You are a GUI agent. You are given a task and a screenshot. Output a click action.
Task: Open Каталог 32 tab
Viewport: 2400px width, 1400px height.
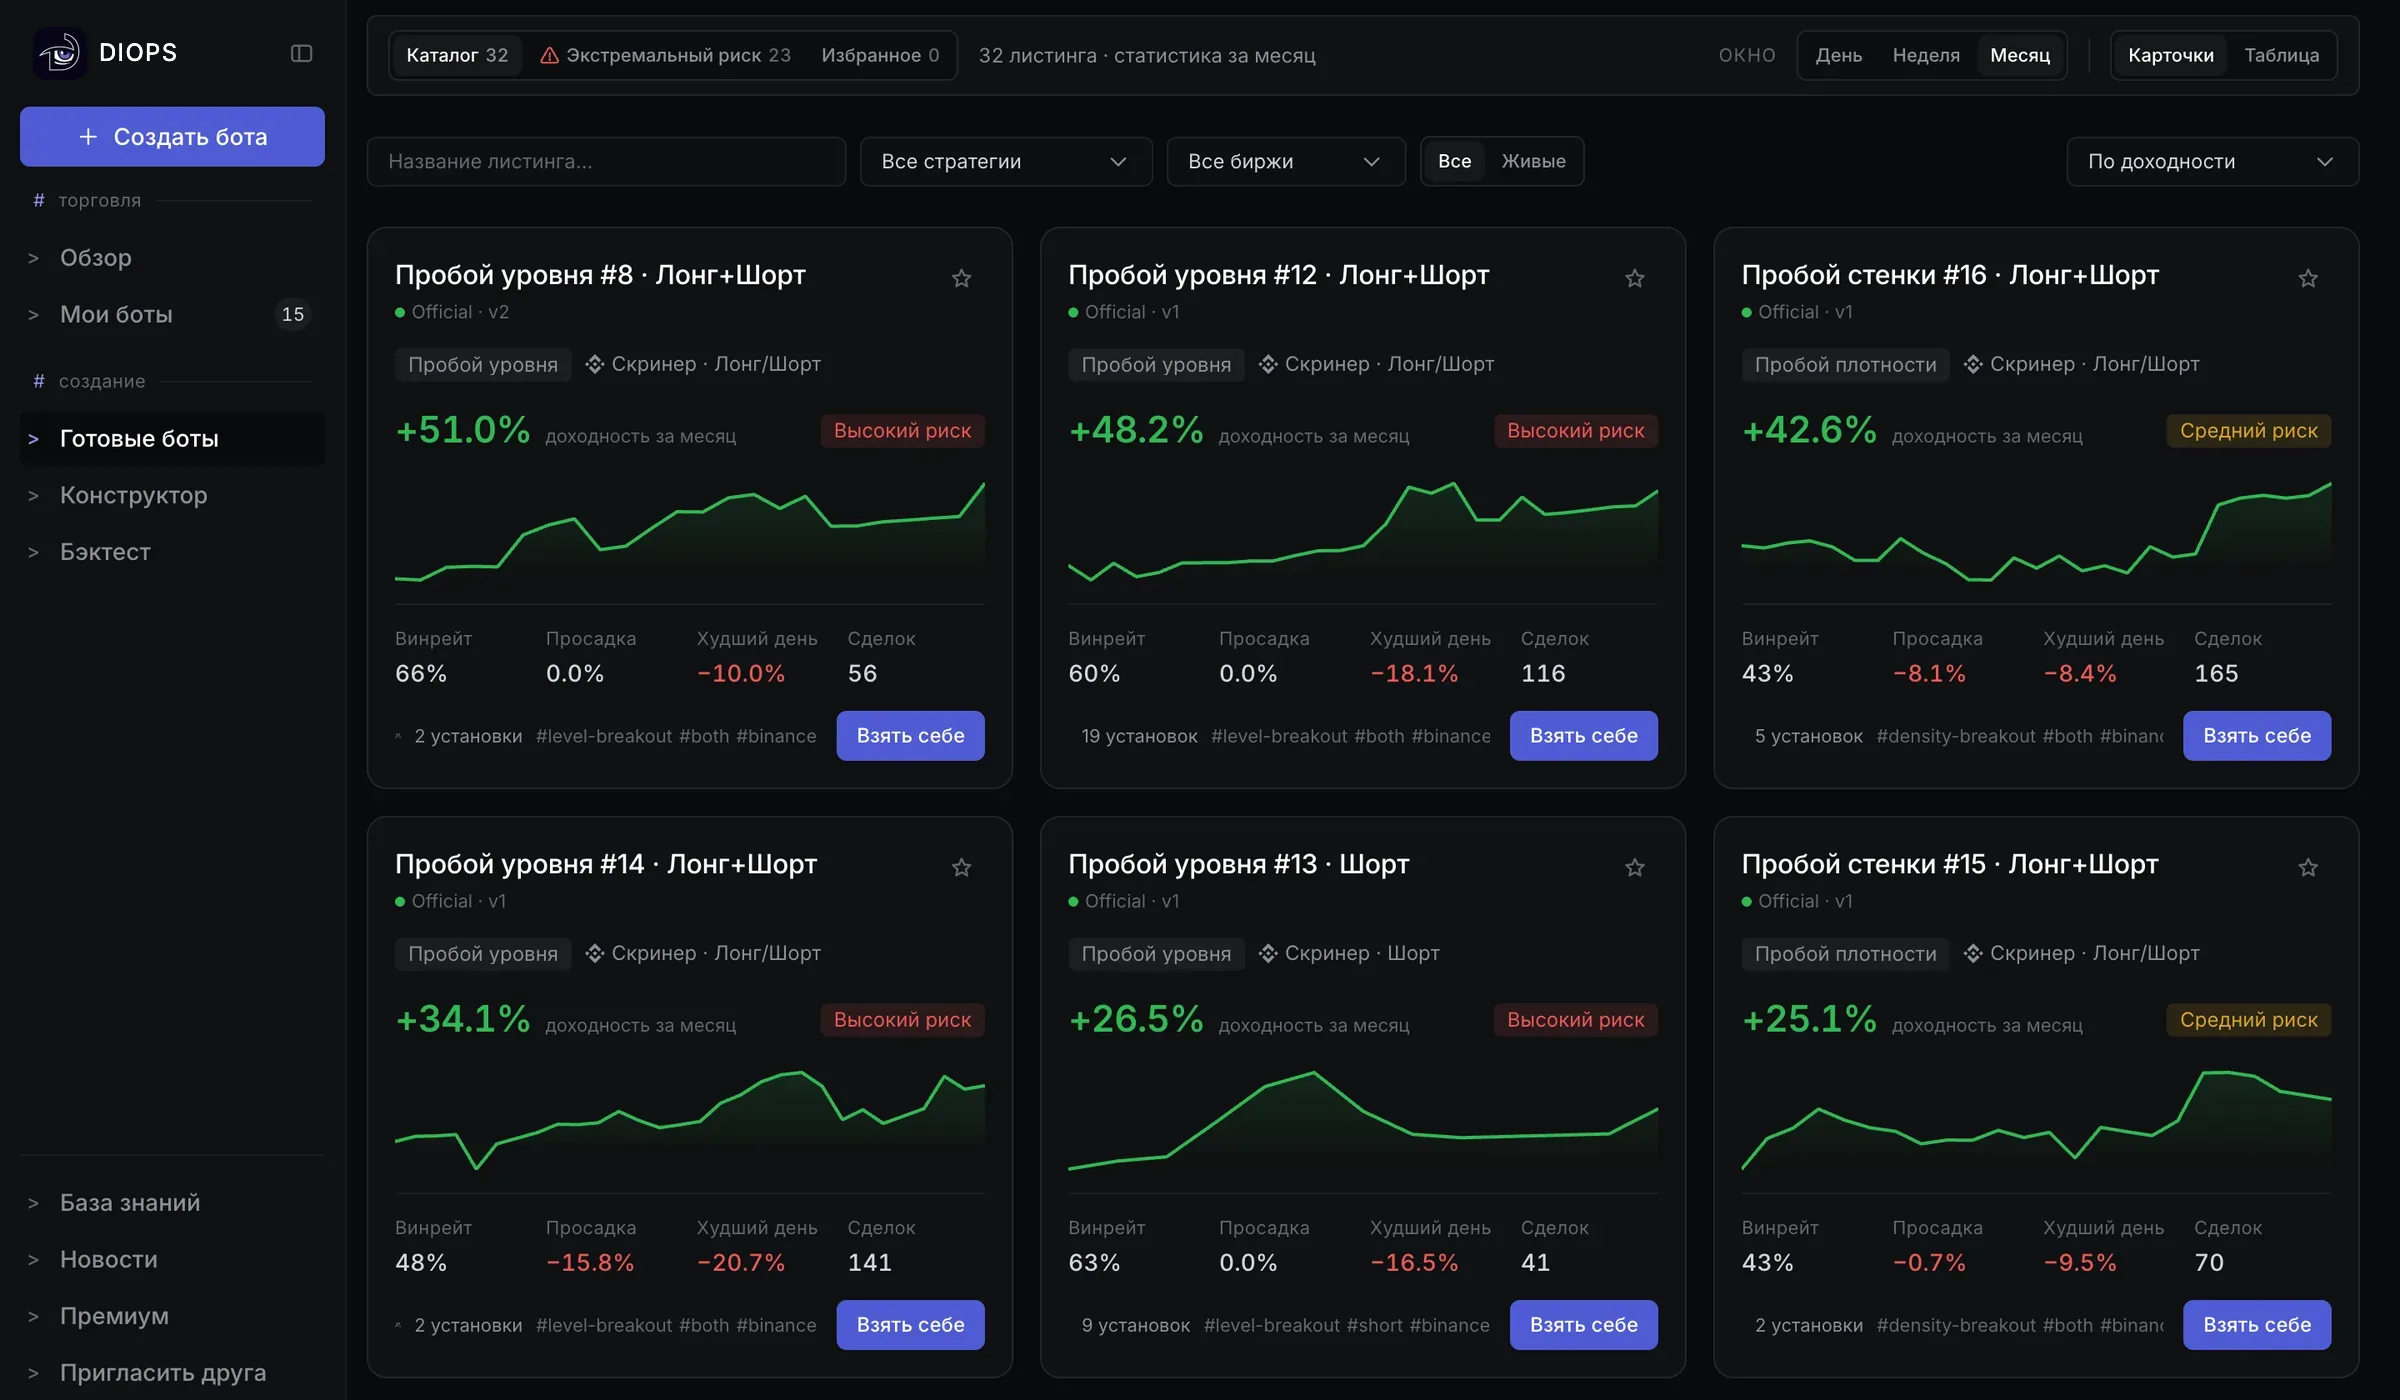[456, 55]
